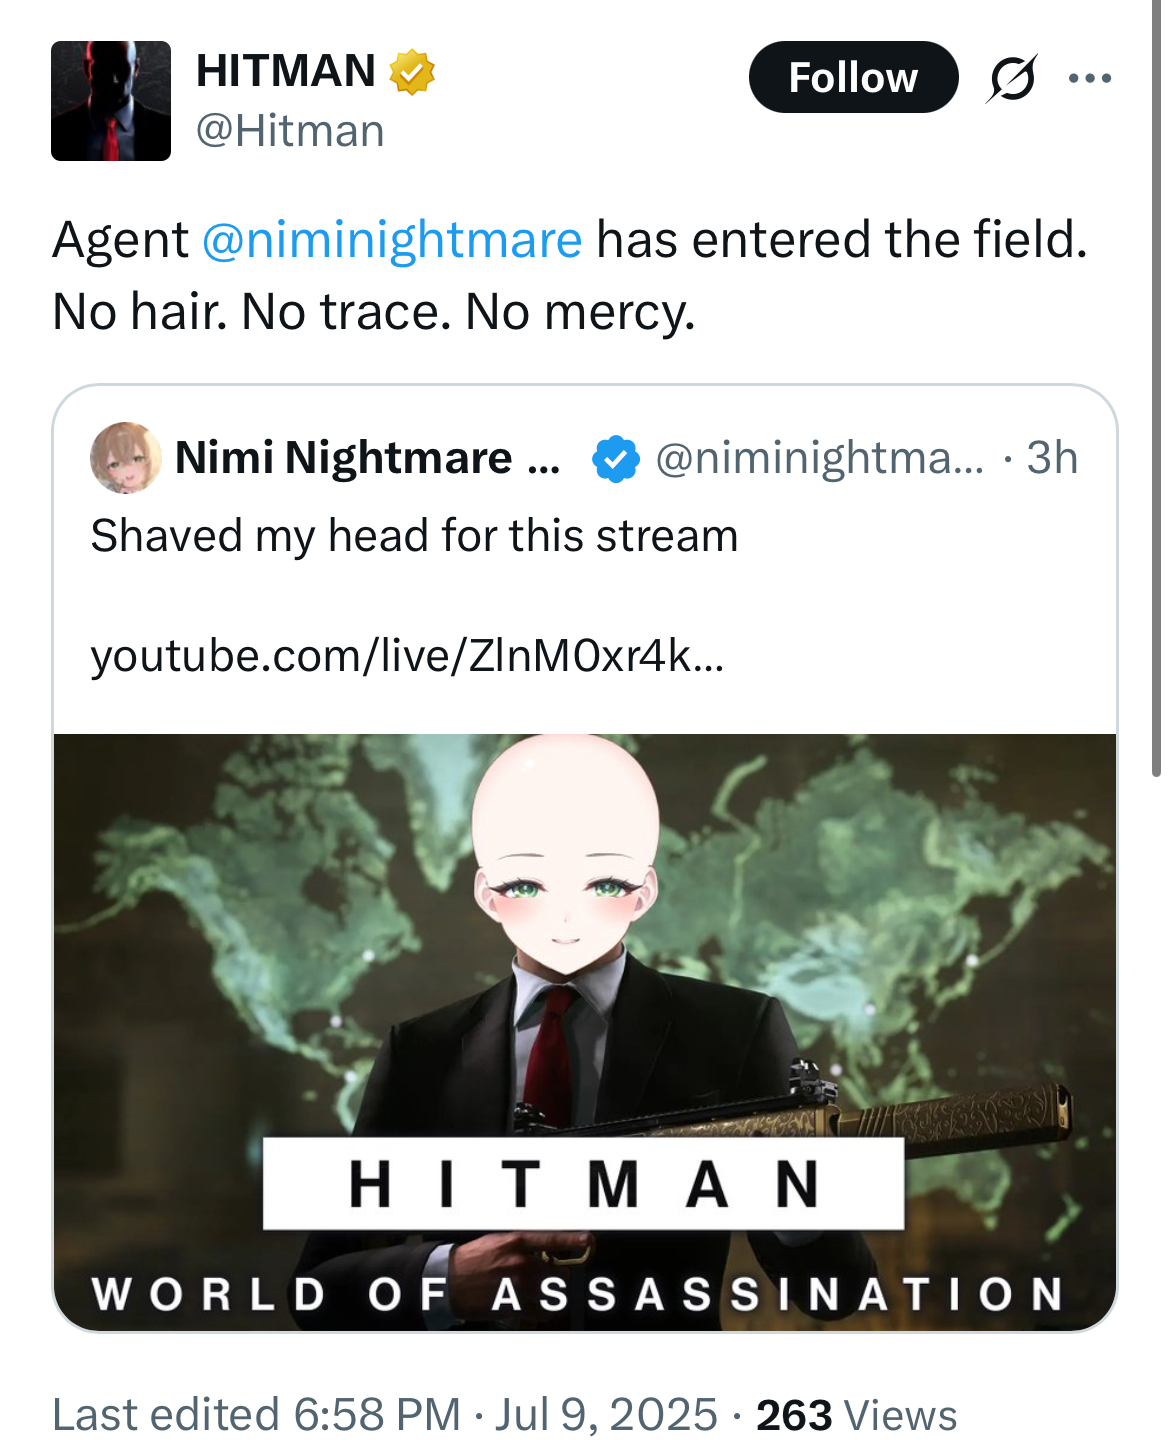Click the HITMAN display name
This screenshot has height=1453, width=1170.
pyautogui.click(x=286, y=71)
